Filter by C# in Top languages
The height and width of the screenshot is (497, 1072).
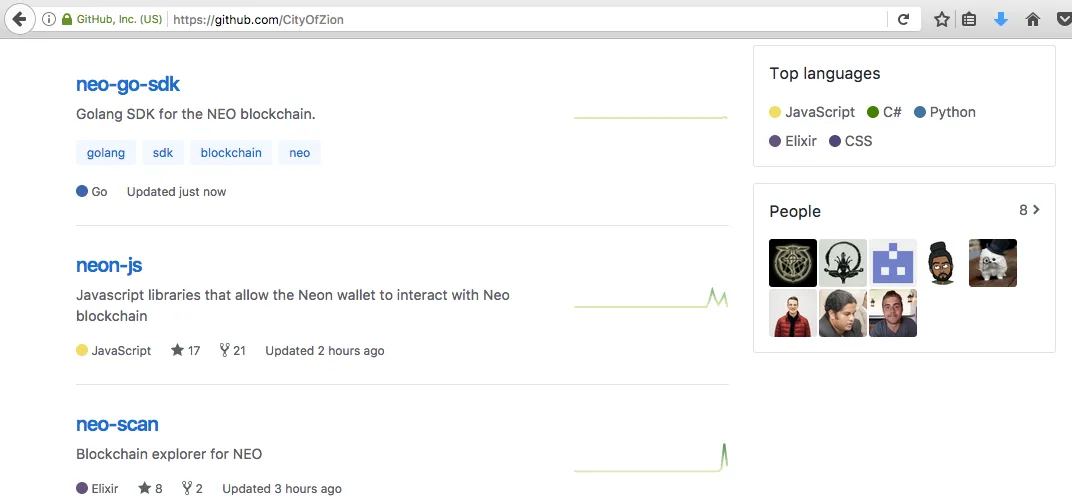click(884, 112)
